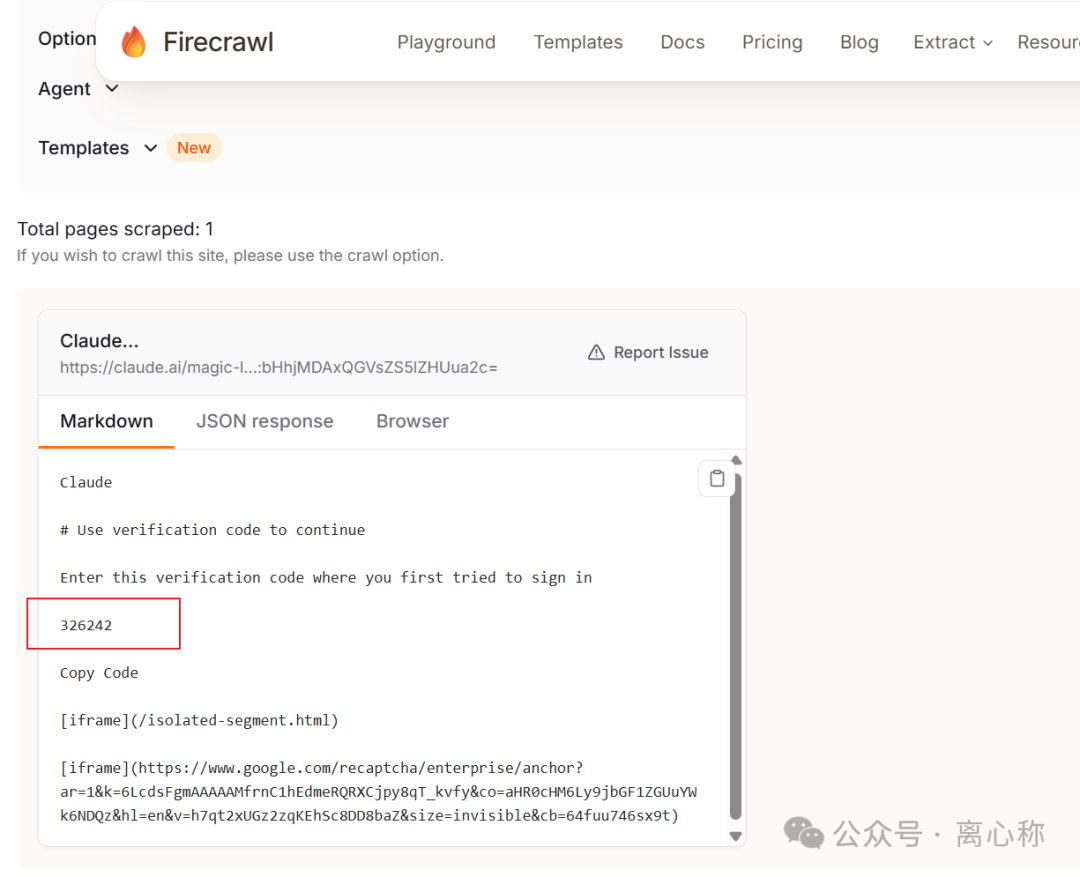The width and height of the screenshot is (1080, 877).
Task: Open the Templates options dropdown
Action: 96,148
